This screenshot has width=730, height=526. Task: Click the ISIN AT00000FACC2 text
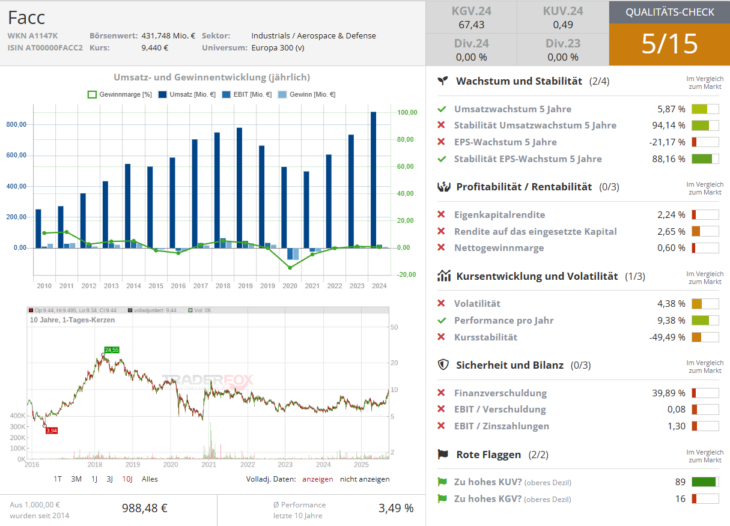(45, 47)
